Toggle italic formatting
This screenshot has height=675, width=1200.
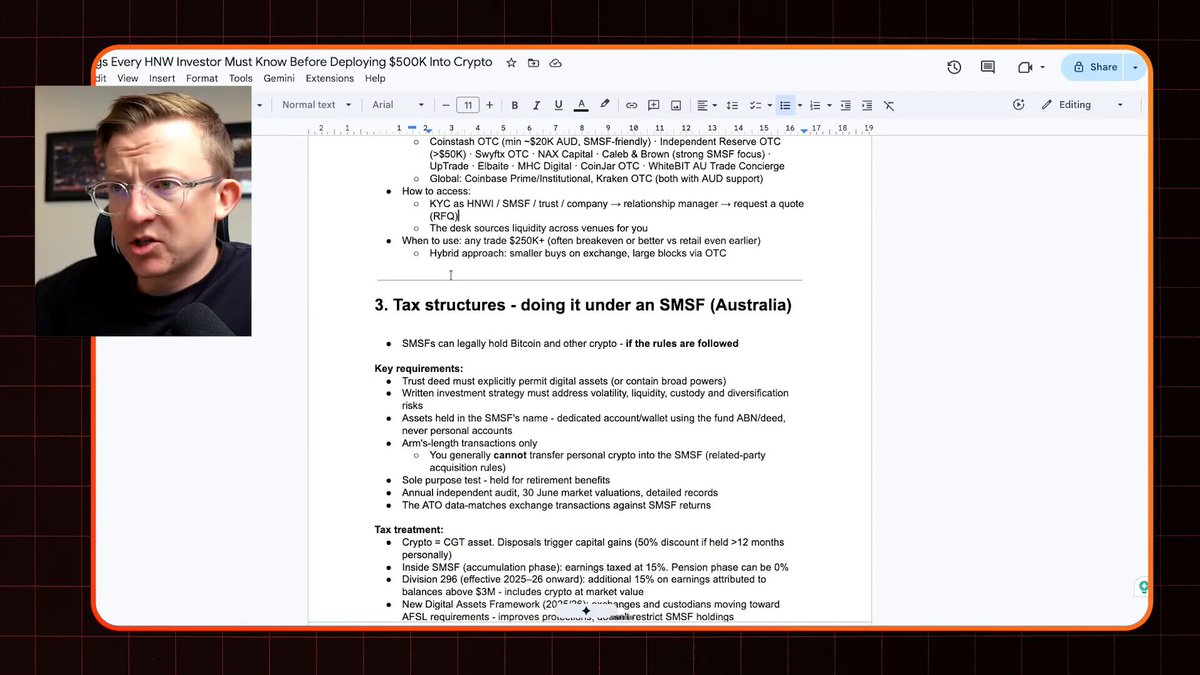536,105
